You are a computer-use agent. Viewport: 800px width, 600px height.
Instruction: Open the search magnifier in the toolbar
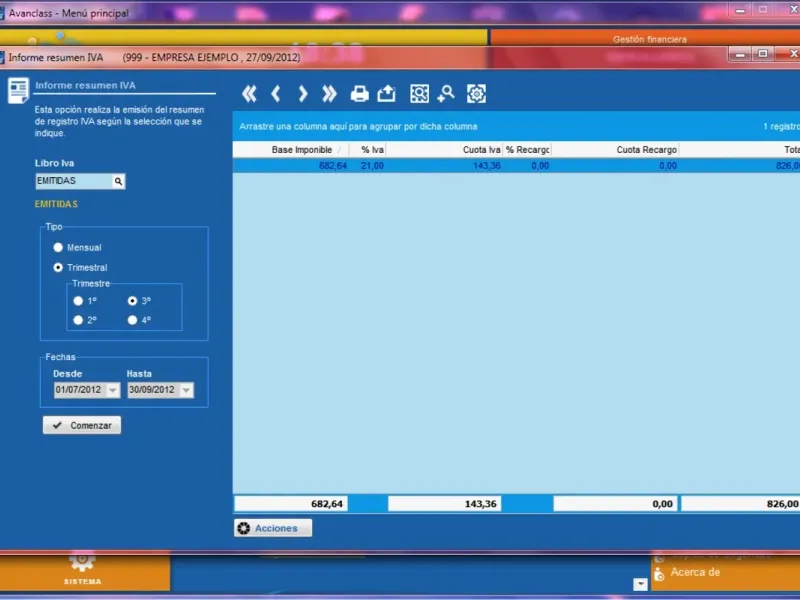pos(446,94)
